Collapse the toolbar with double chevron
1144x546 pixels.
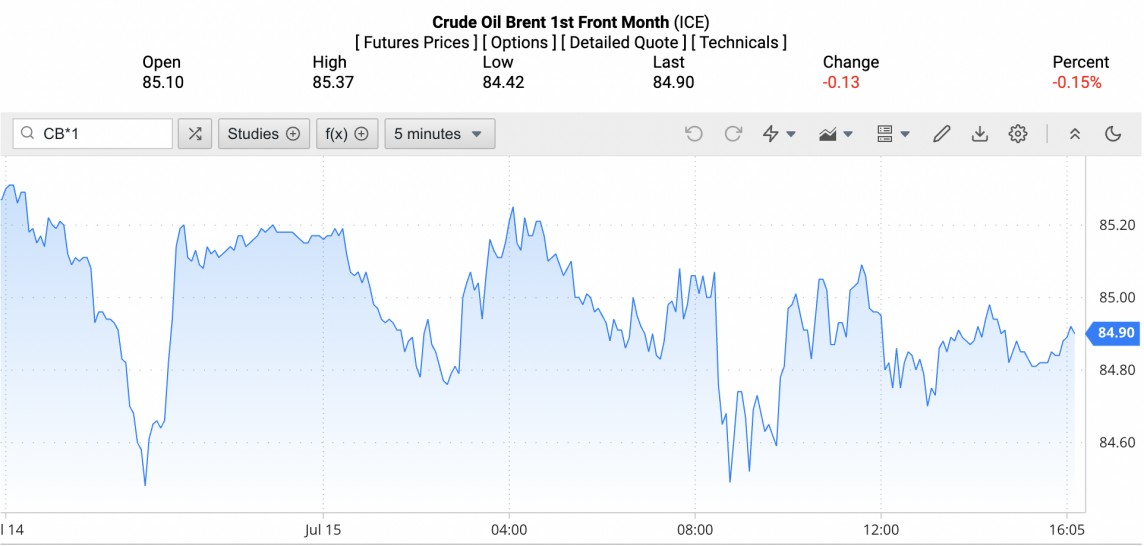pos(1075,134)
